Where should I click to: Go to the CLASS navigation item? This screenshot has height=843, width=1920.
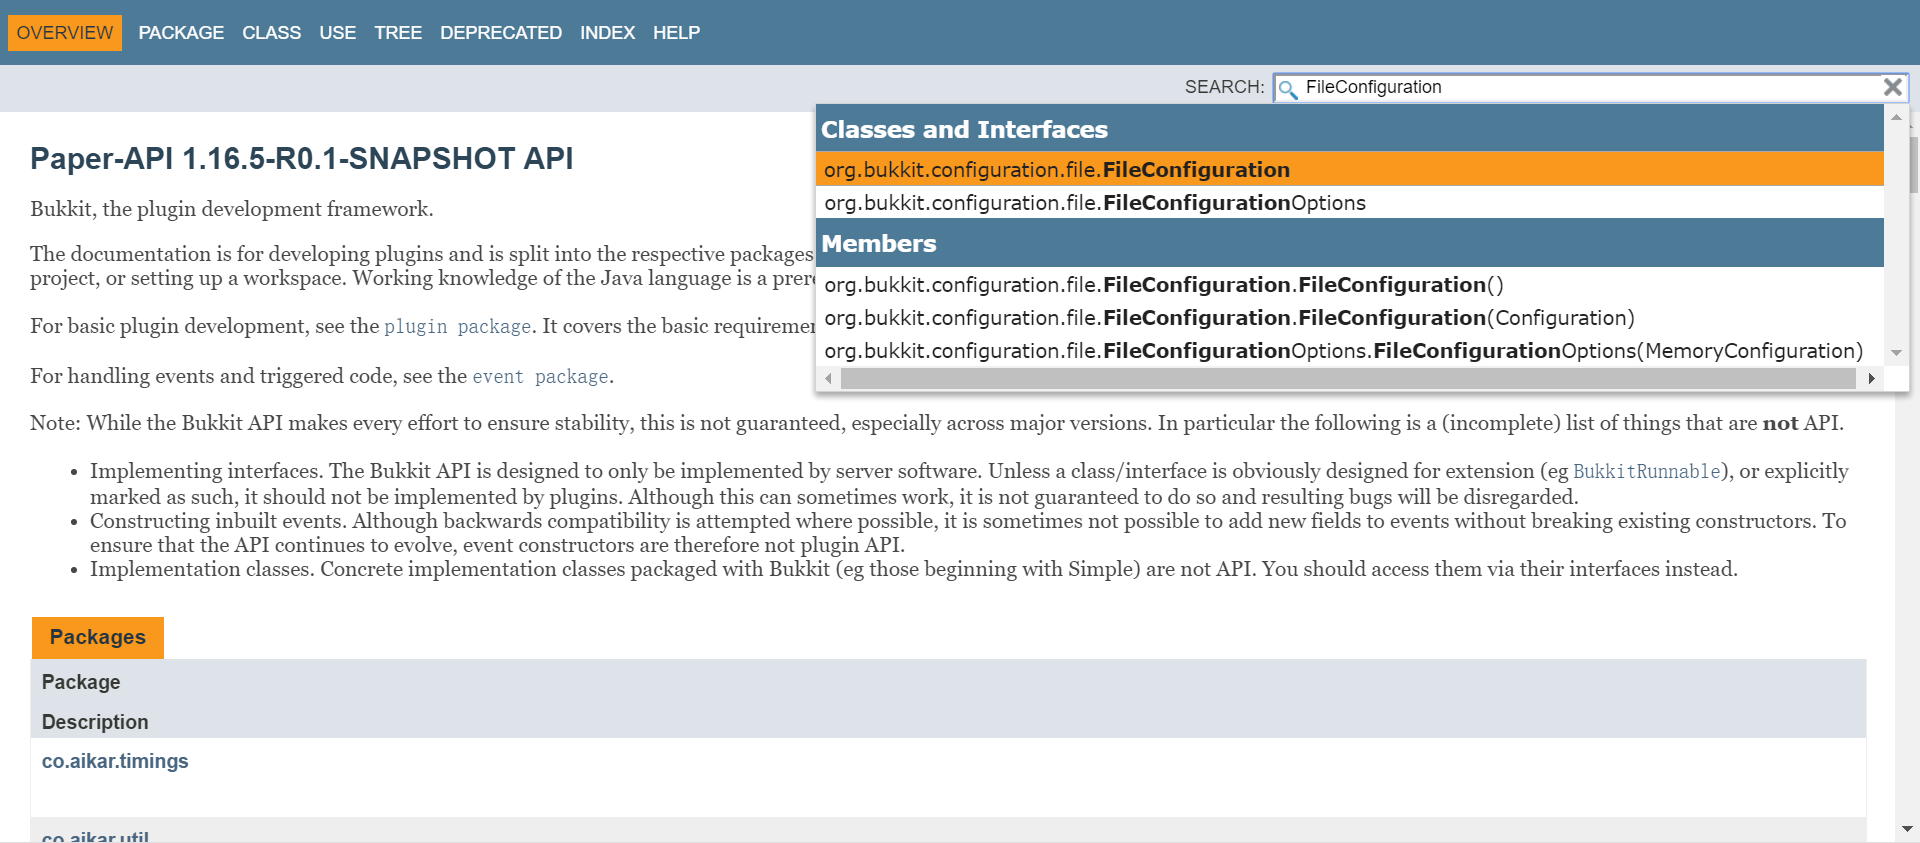click(x=271, y=33)
